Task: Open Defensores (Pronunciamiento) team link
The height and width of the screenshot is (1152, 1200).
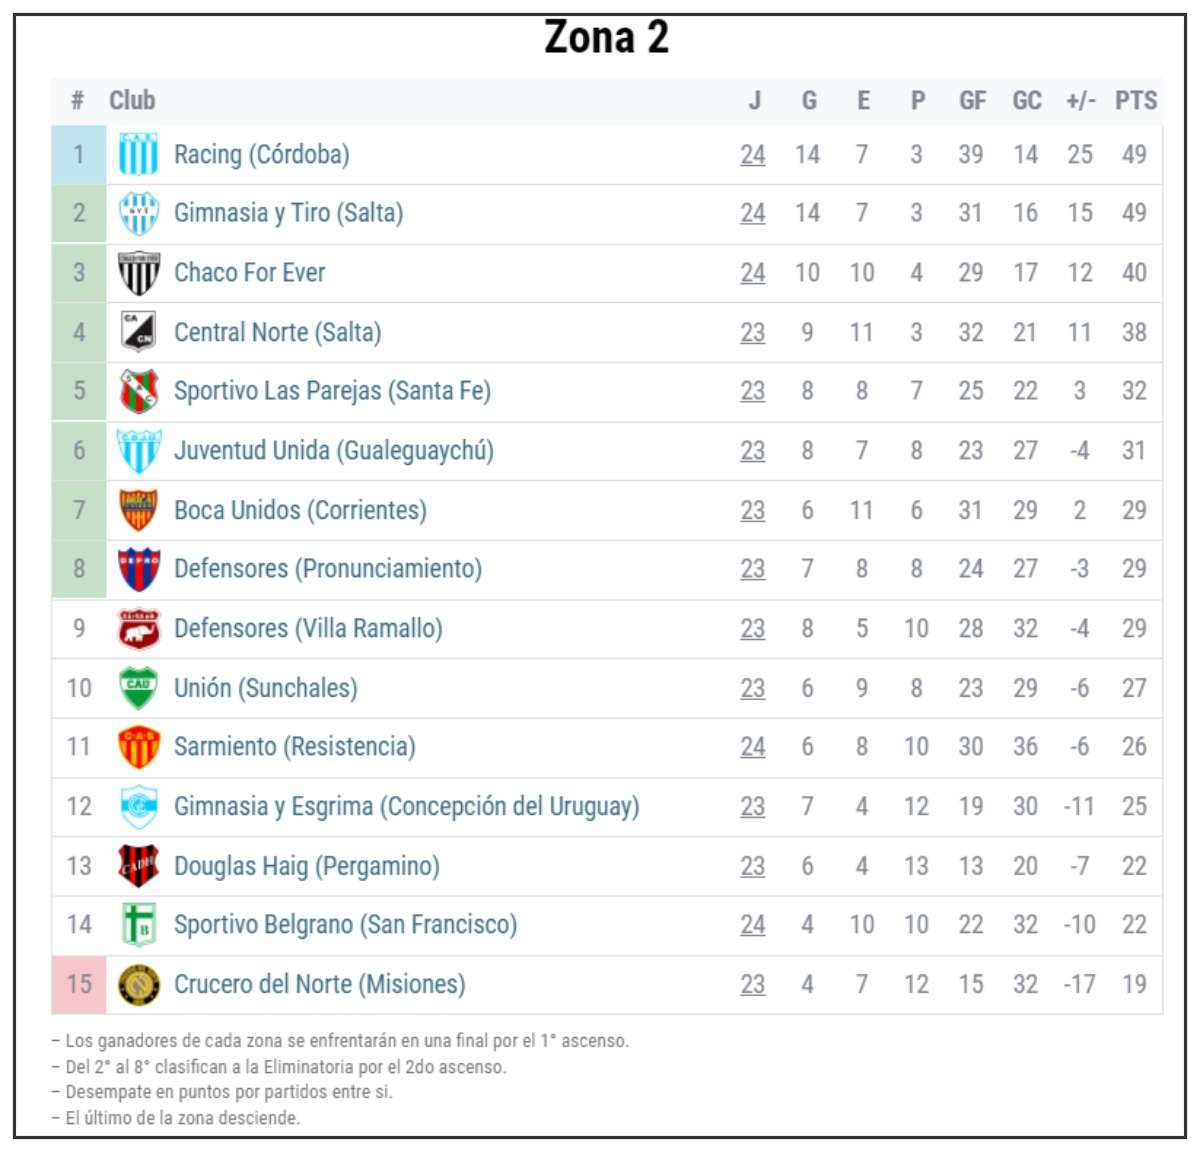Action: click(327, 569)
